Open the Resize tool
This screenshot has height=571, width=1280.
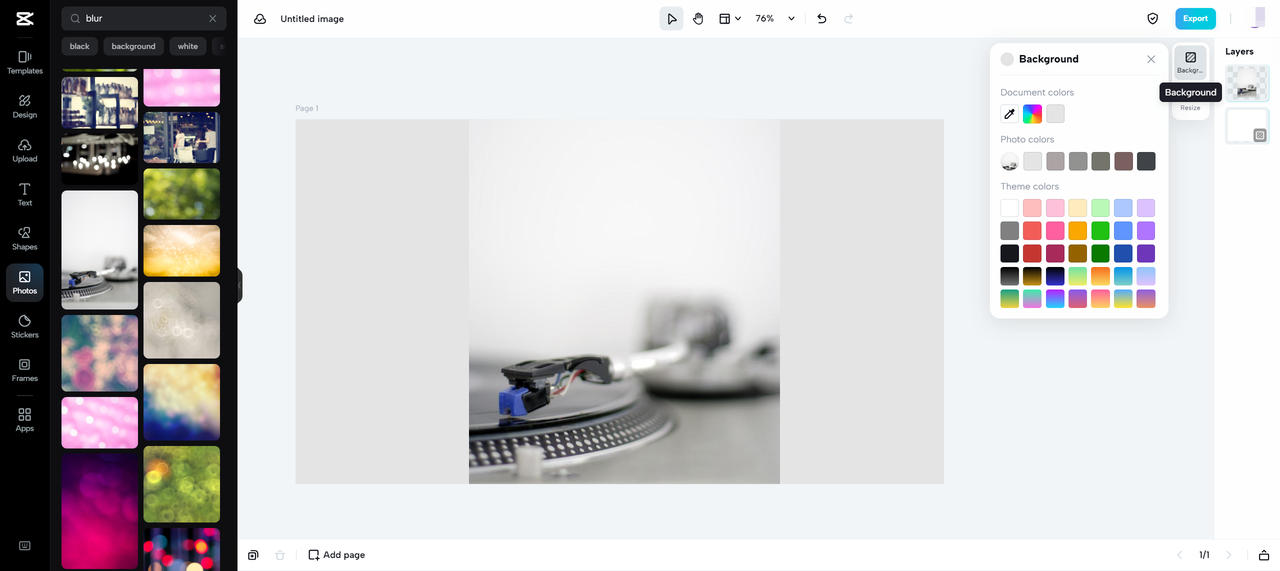1190,107
